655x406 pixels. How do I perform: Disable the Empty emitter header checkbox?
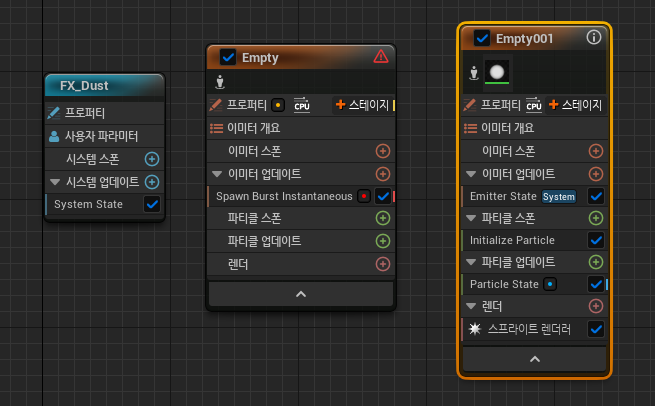(228, 57)
